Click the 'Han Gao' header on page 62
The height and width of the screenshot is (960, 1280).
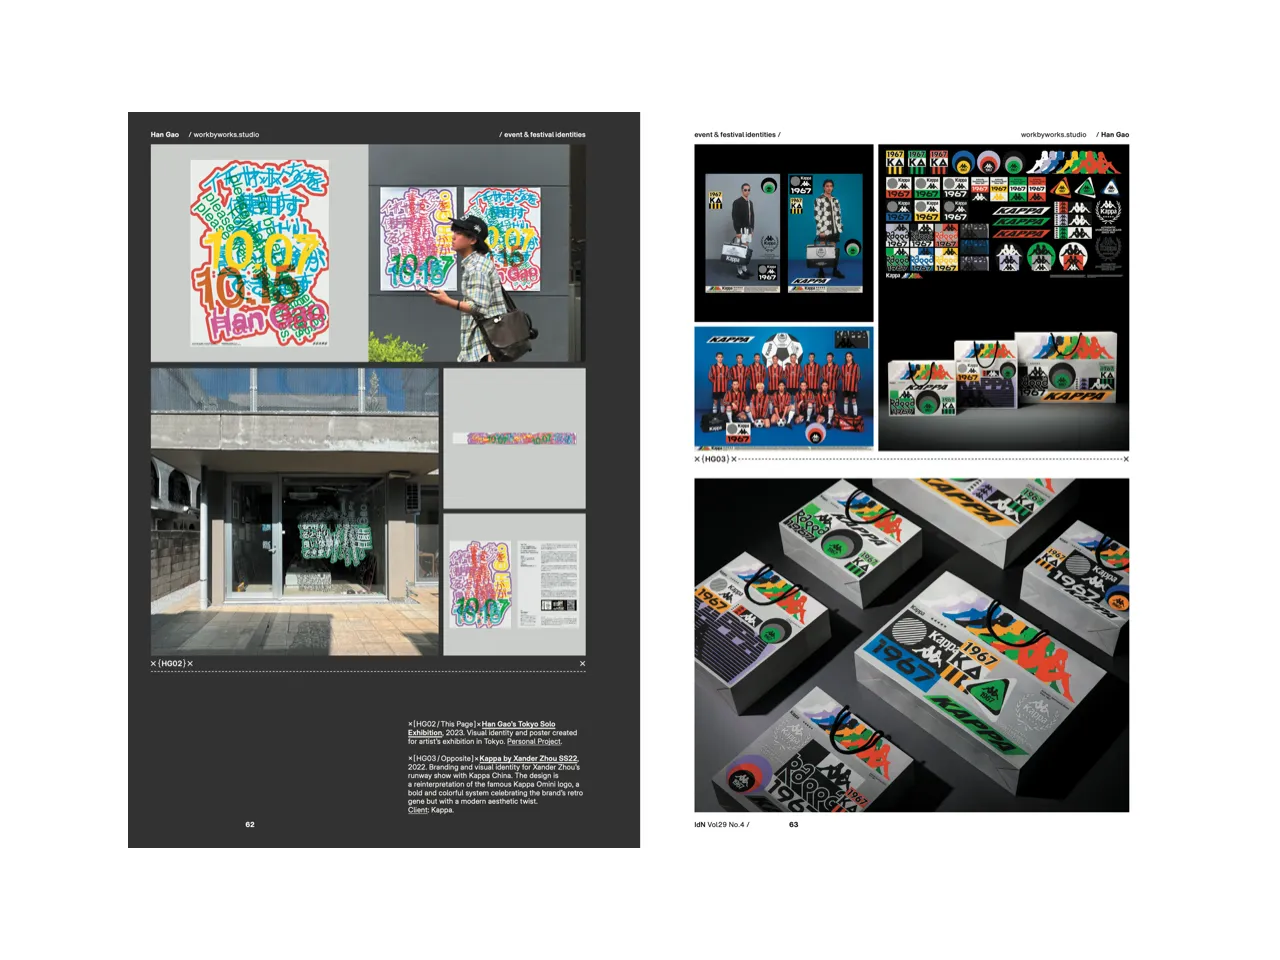pos(165,134)
